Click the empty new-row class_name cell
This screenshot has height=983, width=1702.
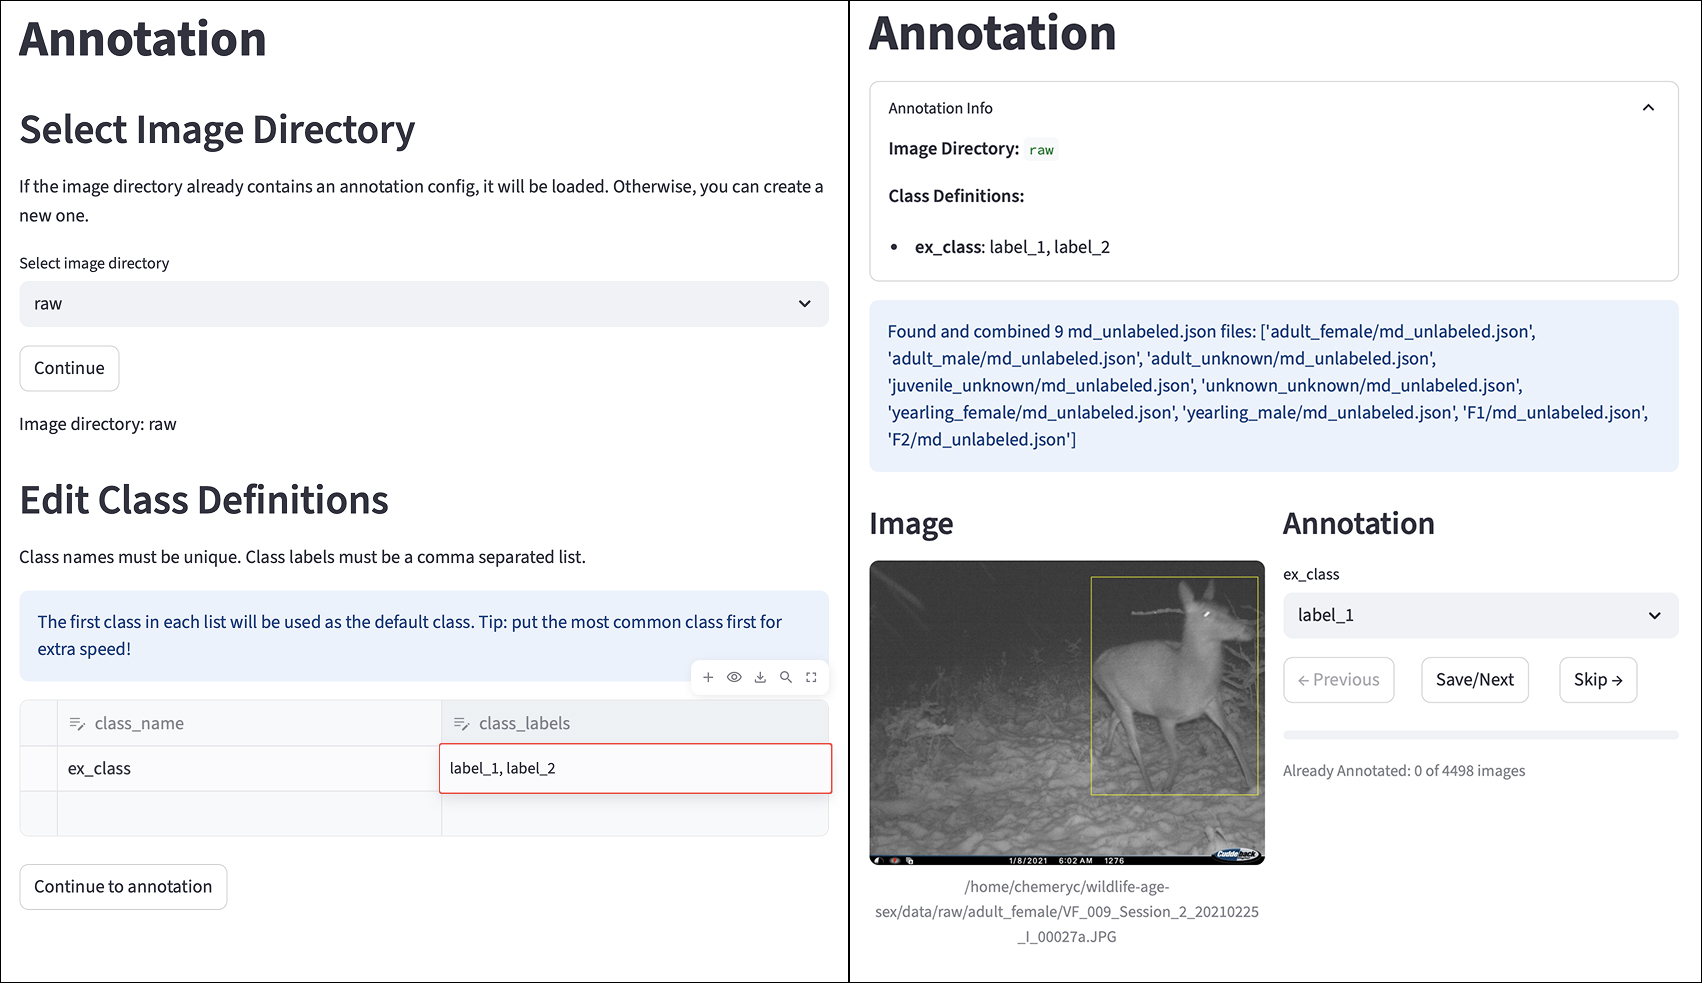(248, 813)
